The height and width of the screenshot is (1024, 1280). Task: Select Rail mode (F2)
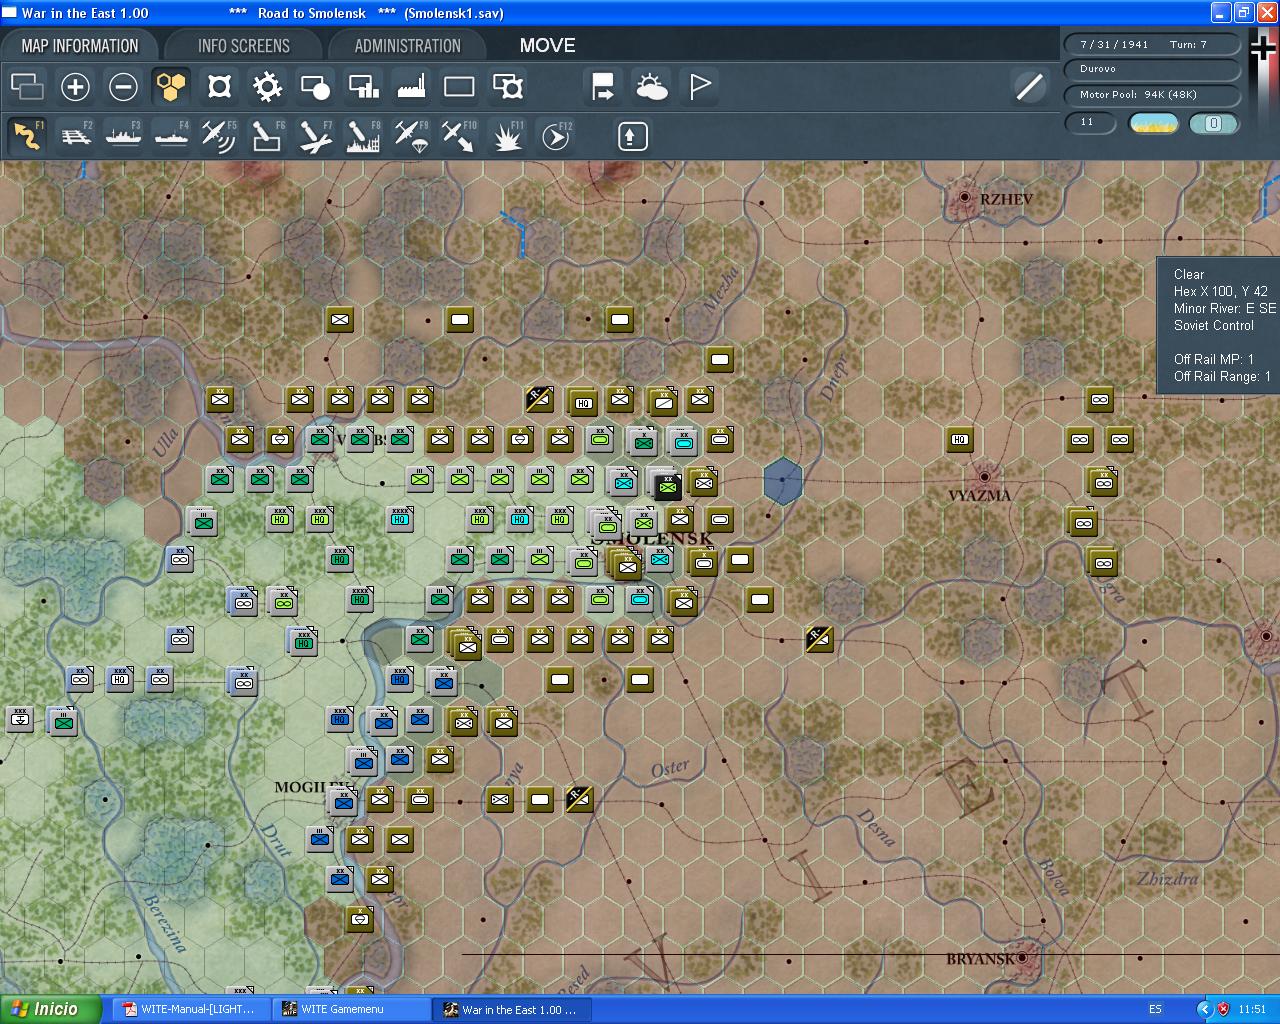pos(75,136)
